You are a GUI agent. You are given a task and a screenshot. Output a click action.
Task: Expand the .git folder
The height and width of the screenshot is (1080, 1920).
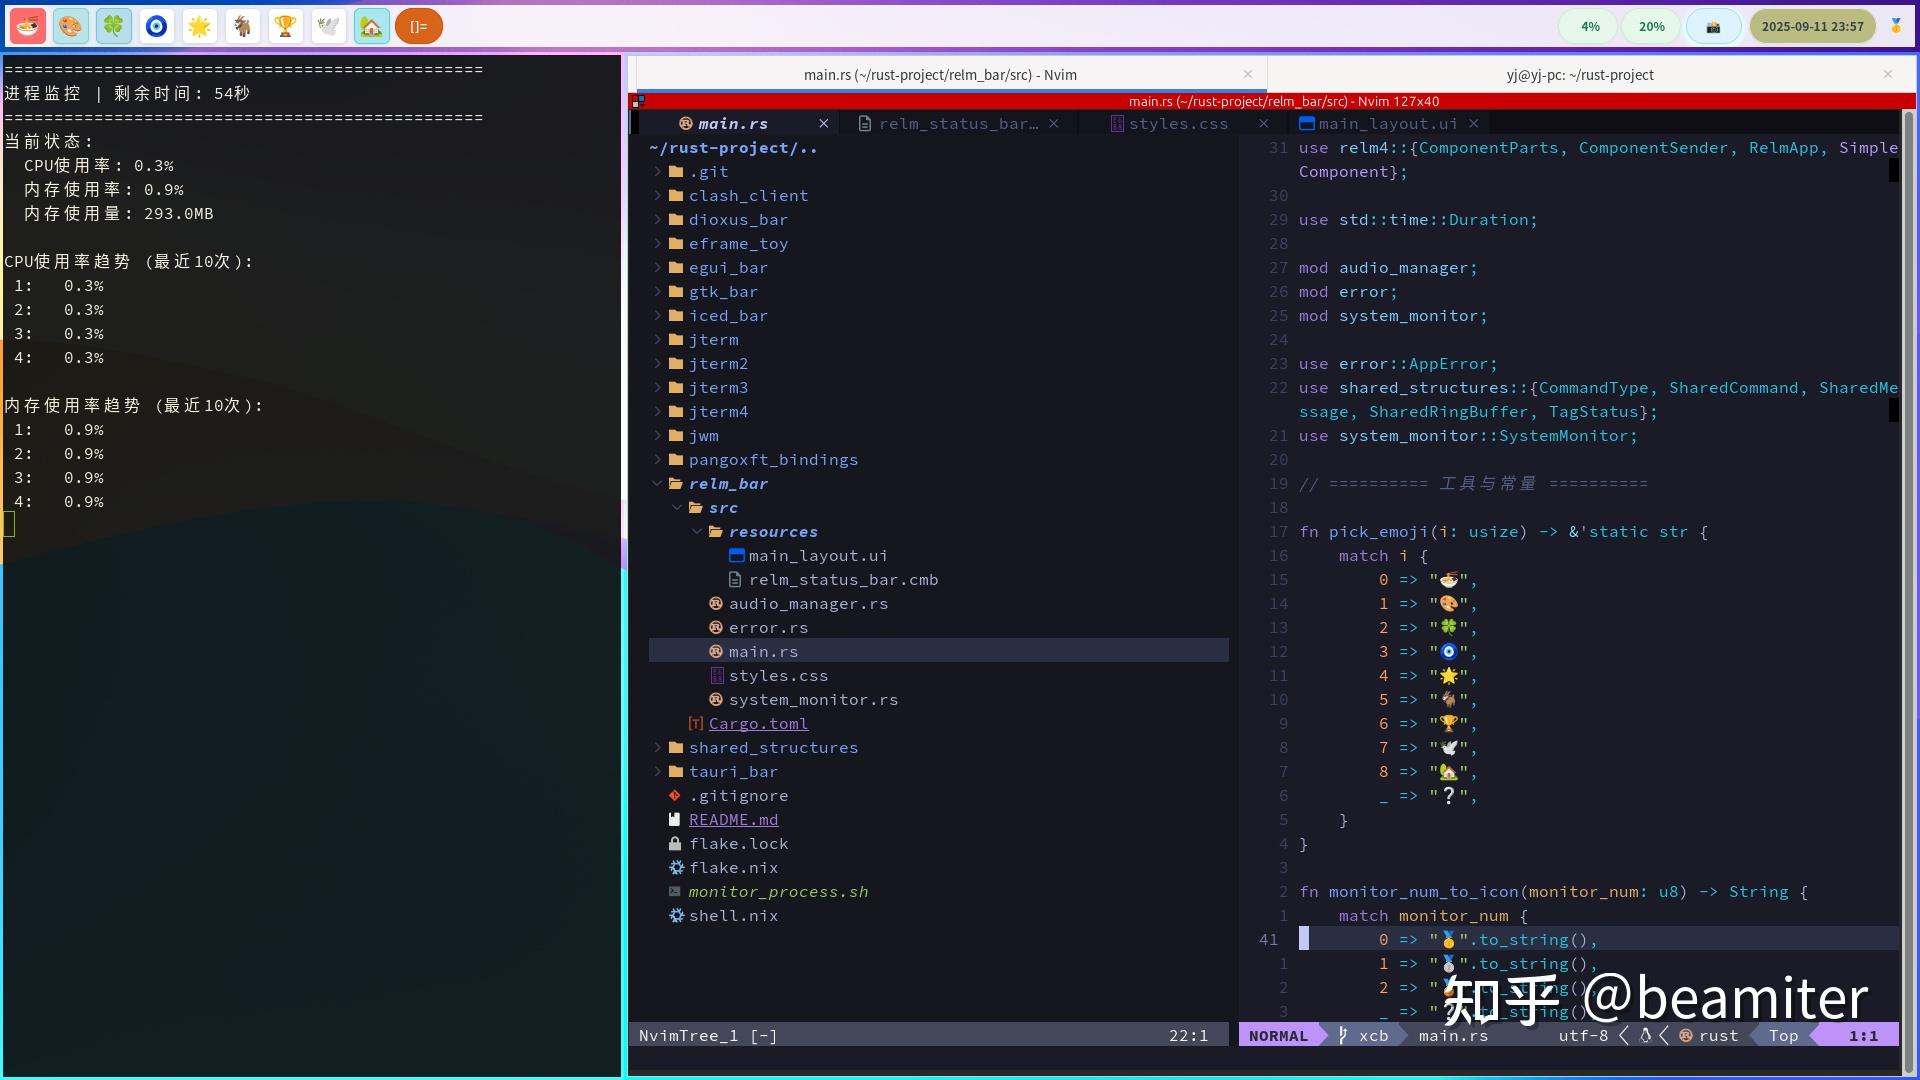pyautogui.click(x=657, y=172)
